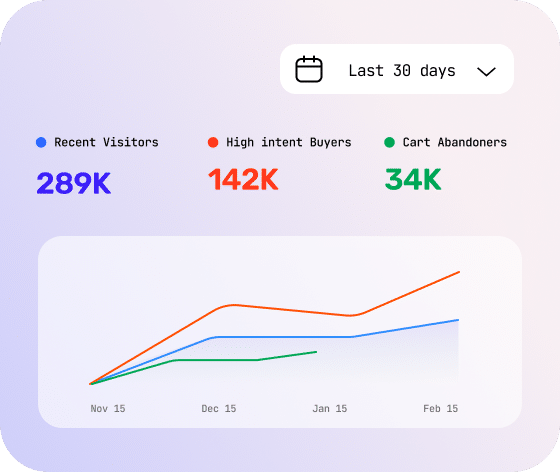The image size is (560, 472).
Task: Click the red High intent Buyers dot
Action: coord(213,142)
